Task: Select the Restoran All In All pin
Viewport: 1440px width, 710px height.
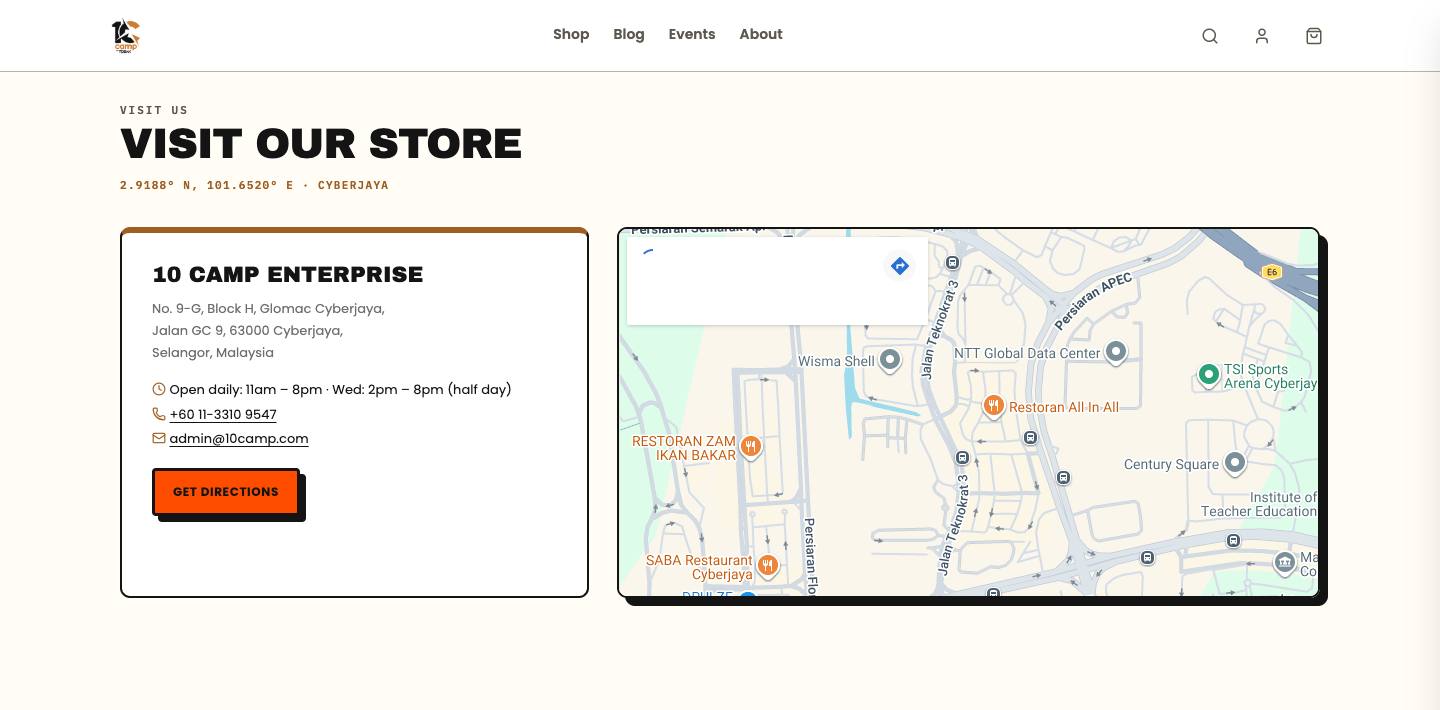Action: 993,406
